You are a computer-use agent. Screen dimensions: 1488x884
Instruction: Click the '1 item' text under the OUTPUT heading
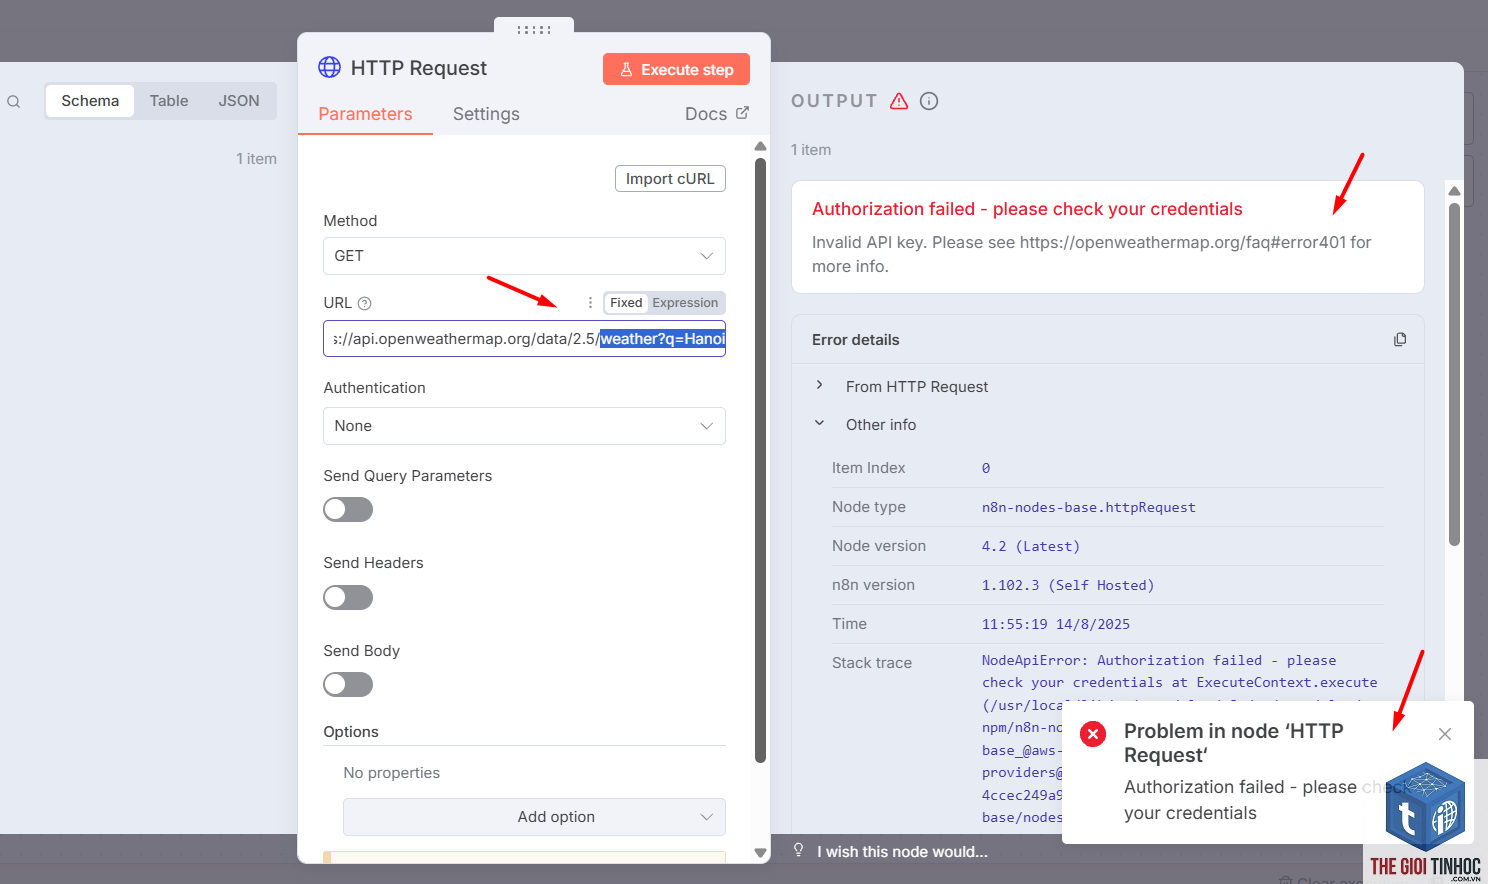coord(811,150)
